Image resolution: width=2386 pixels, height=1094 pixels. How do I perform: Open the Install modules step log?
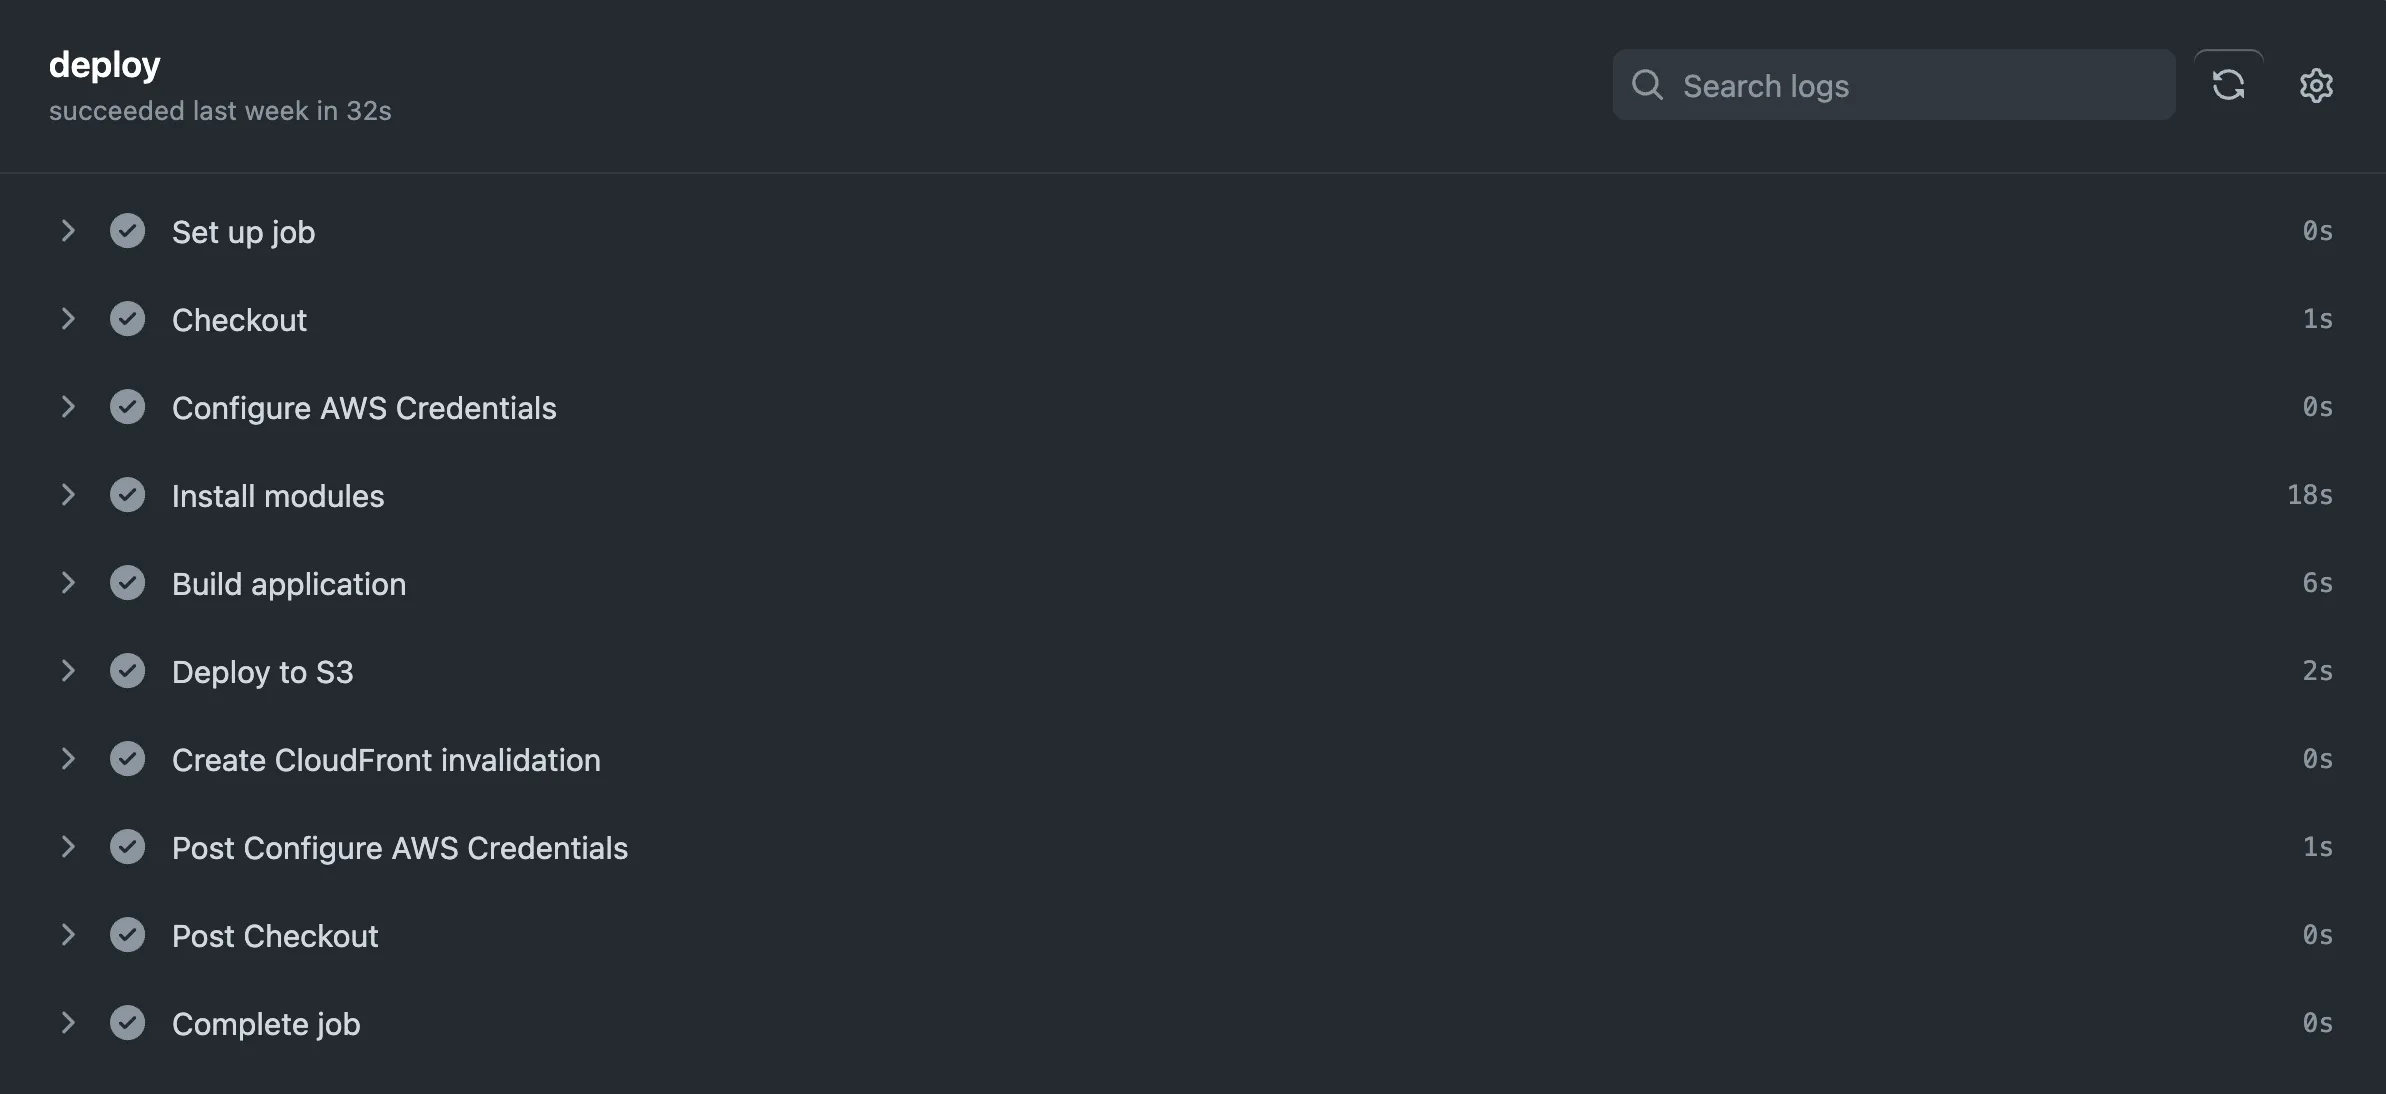click(x=1192, y=495)
